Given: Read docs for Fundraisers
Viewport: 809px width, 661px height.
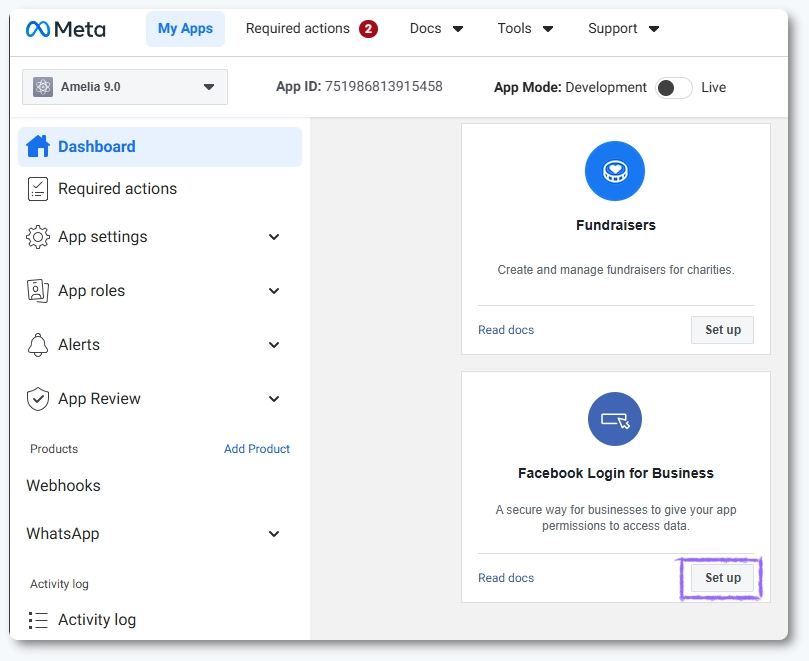Looking at the screenshot, I should [x=505, y=330].
